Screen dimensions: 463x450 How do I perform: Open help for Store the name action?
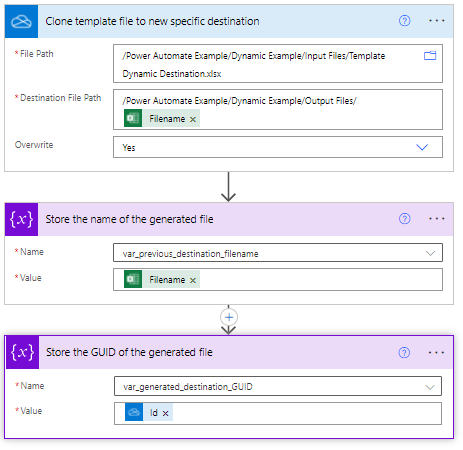pyautogui.click(x=404, y=219)
